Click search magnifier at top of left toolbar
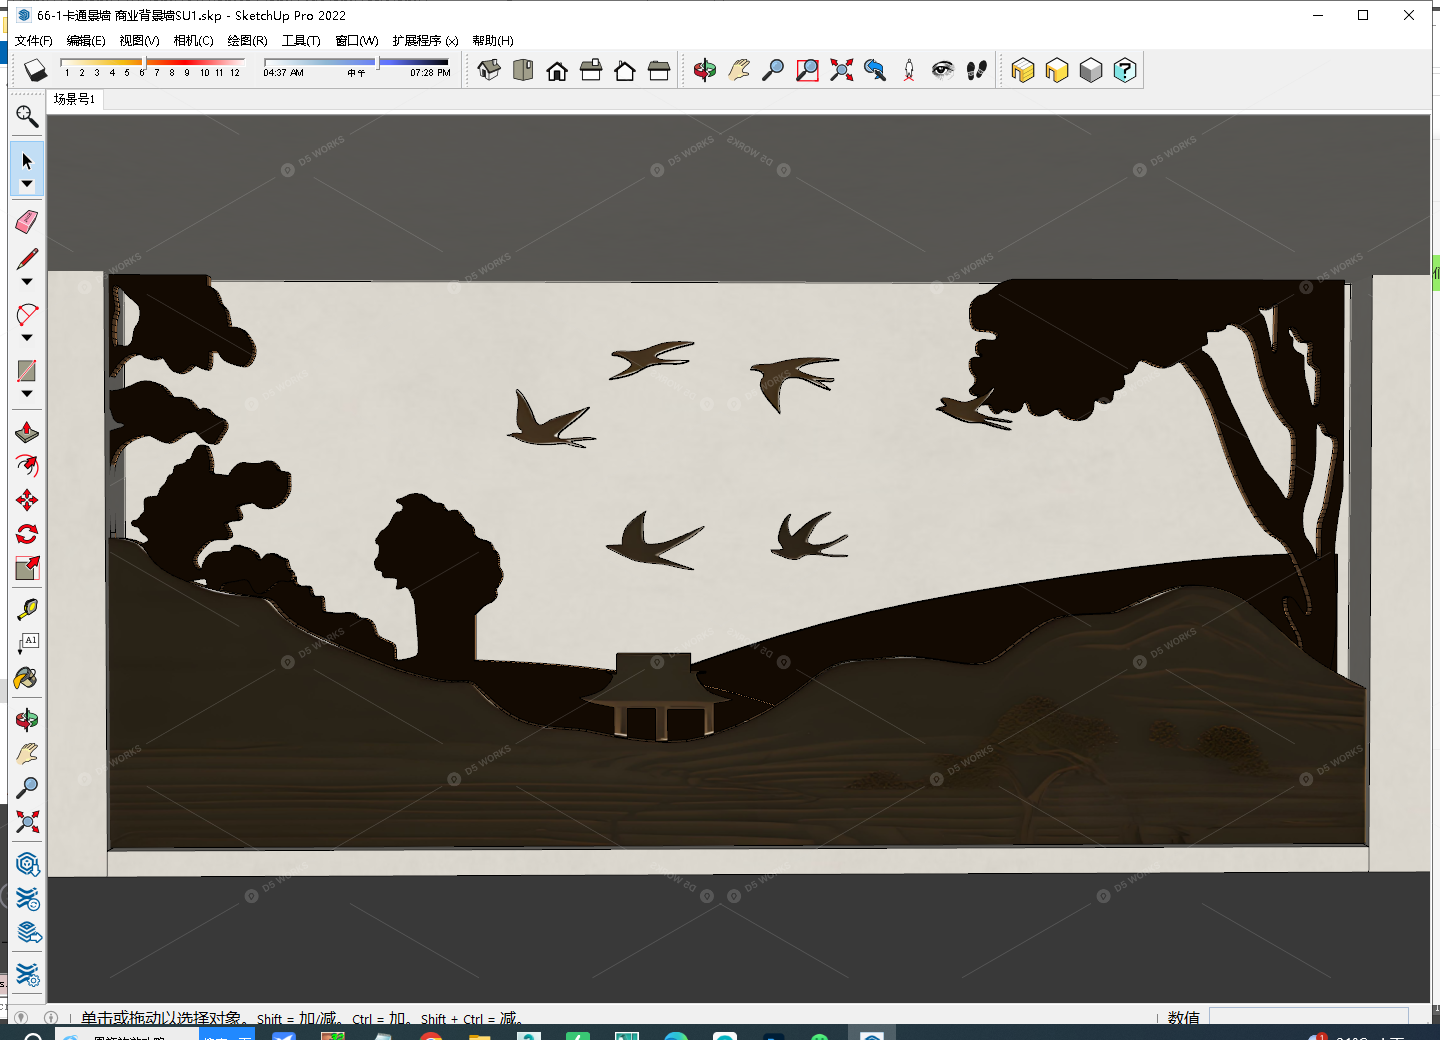Image resolution: width=1440 pixels, height=1040 pixels. (x=27, y=117)
